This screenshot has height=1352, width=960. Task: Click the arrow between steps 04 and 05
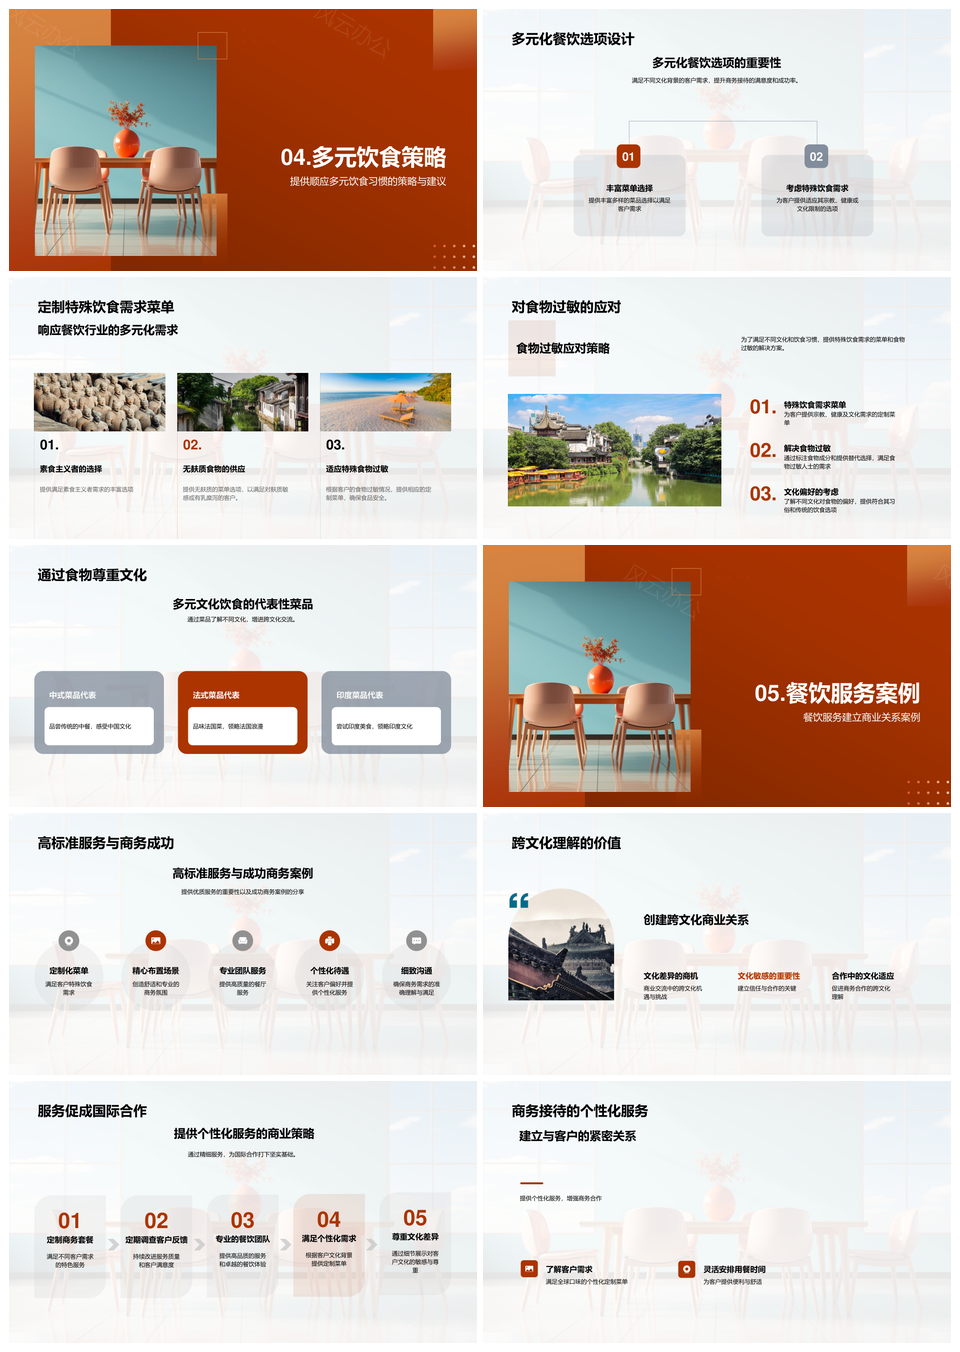point(372,1245)
